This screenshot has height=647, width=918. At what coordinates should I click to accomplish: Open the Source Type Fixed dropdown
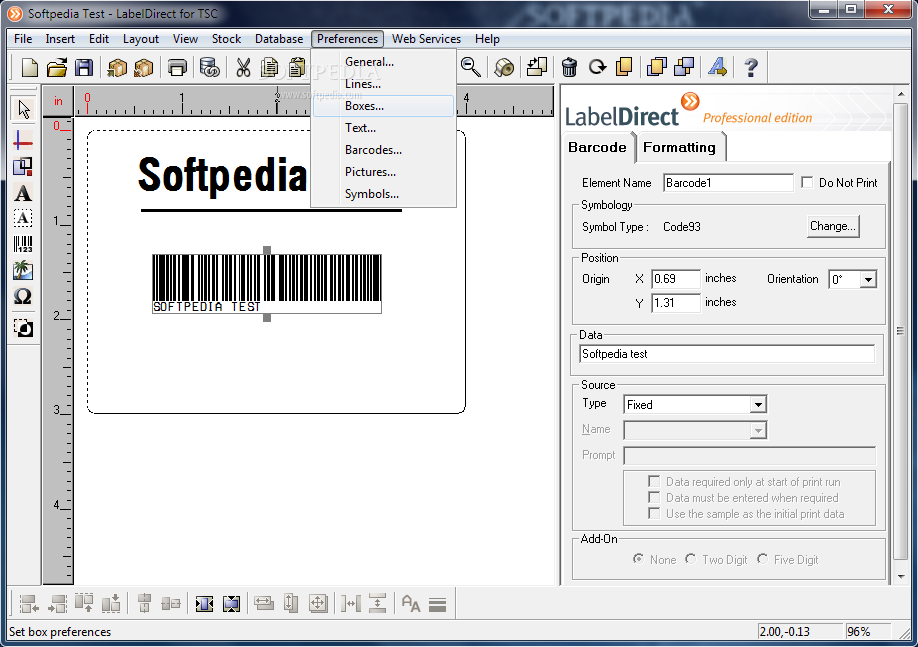758,405
